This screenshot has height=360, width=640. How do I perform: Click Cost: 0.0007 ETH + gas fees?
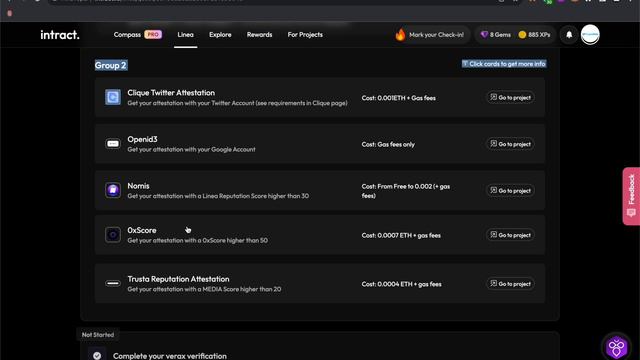click(x=401, y=236)
